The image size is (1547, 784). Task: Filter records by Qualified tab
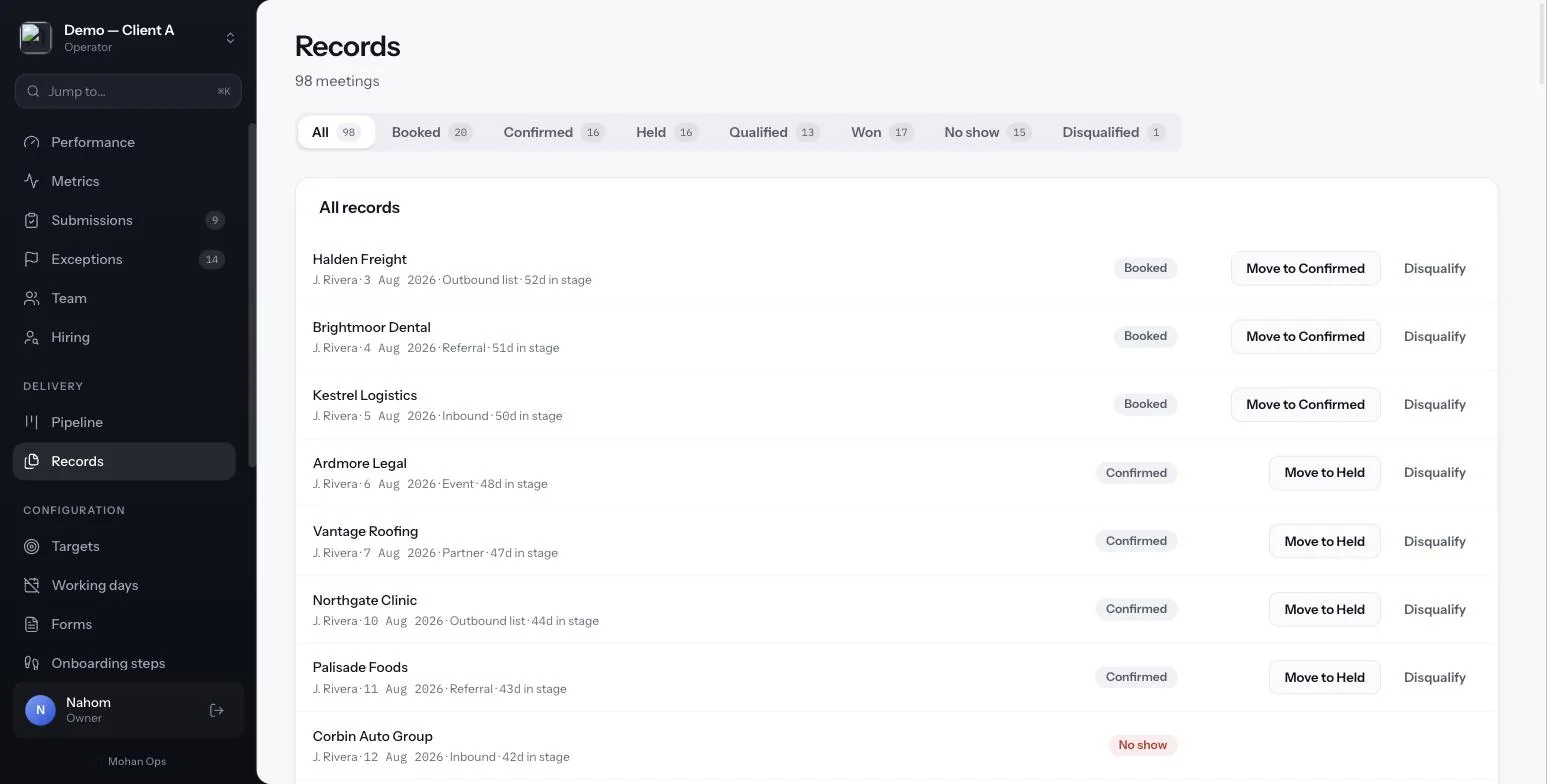(x=774, y=132)
